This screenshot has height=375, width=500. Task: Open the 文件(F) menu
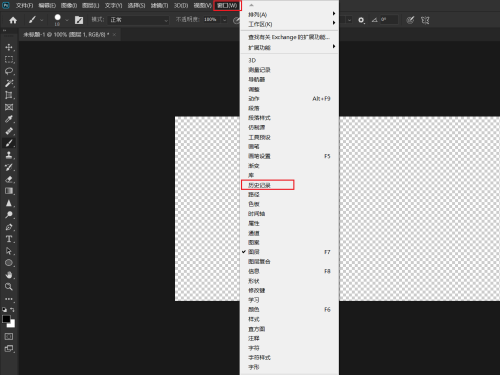[24, 6]
